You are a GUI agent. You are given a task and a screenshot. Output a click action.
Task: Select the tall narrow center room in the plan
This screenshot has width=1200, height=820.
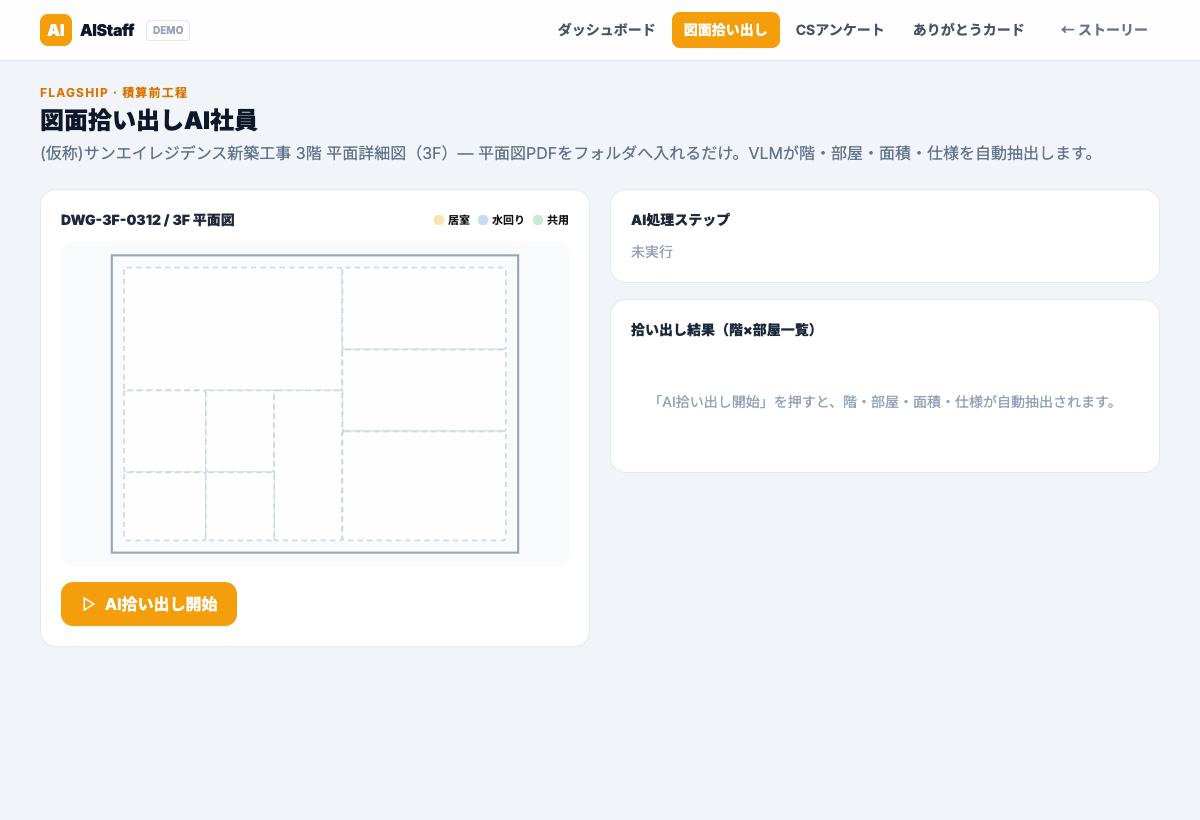click(x=308, y=465)
